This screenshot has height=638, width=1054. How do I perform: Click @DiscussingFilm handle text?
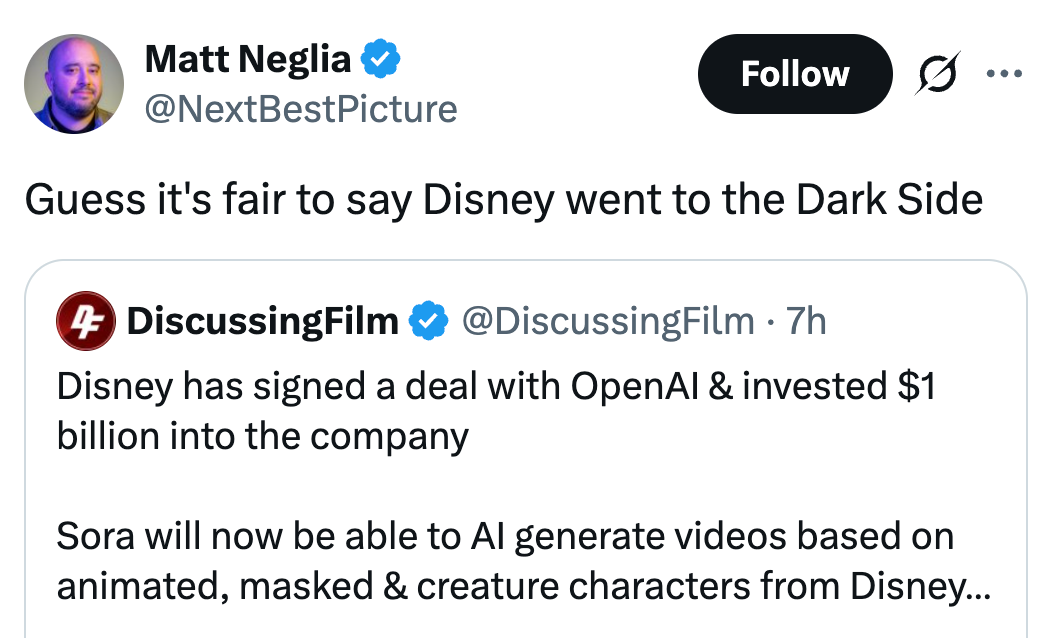(x=606, y=321)
